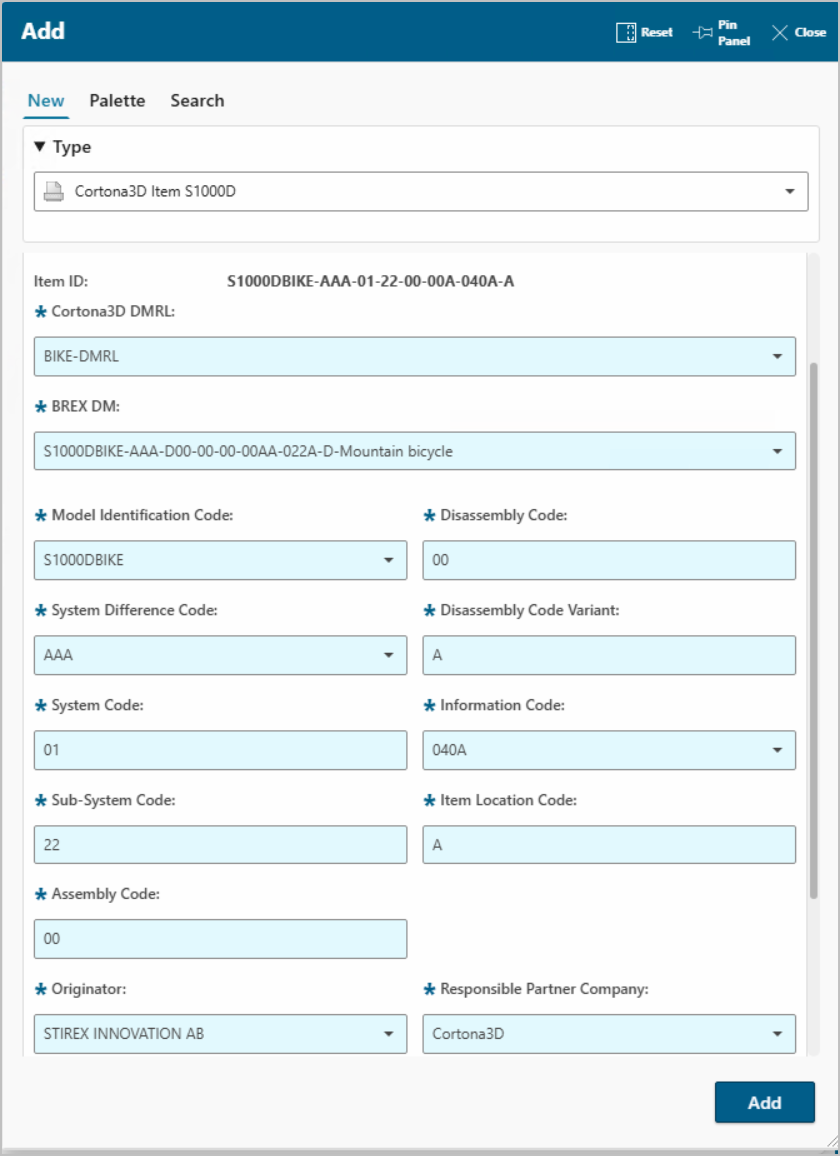The height and width of the screenshot is (1156, 840).
Task: Open Responsible Partner Company dropdown
Action: (x=777, y=1034)
